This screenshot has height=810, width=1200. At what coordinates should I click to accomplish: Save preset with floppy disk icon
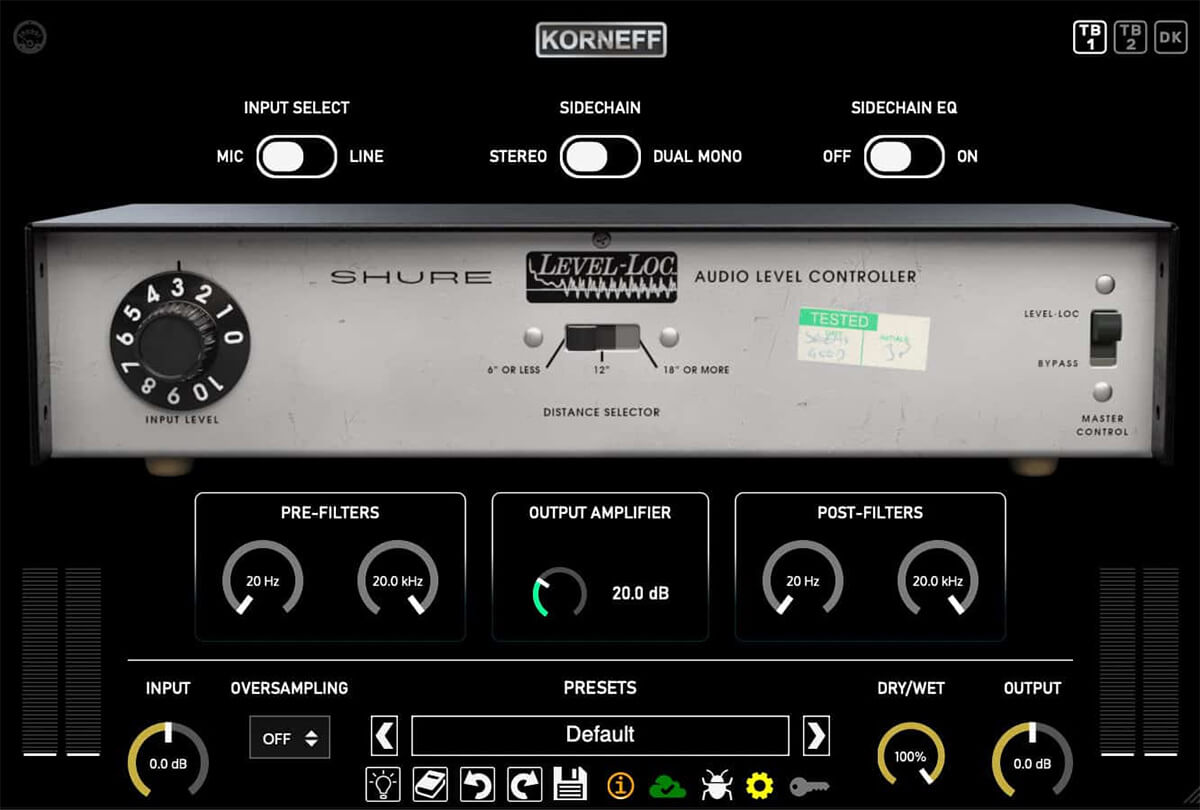[570, 785]
